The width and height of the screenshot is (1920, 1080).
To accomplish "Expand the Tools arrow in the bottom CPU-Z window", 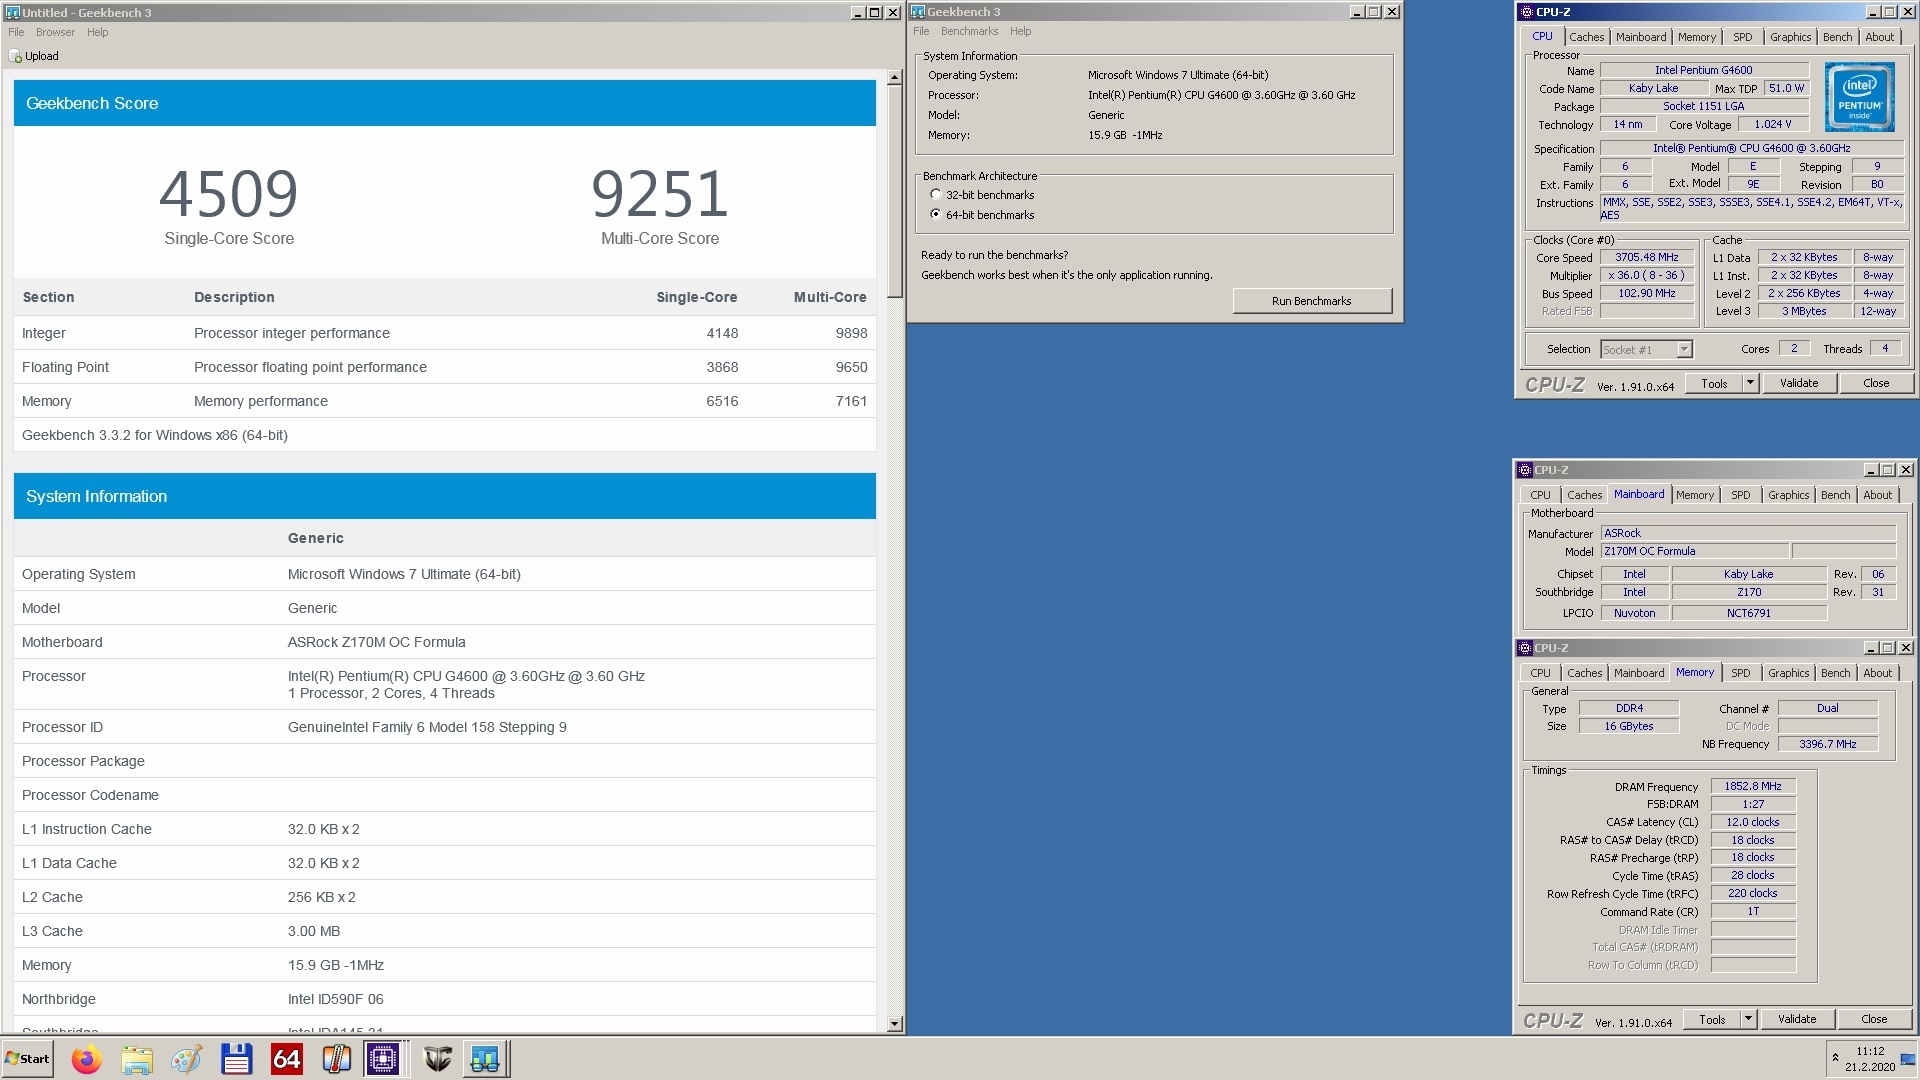I will click(x=1748, y=1019).
